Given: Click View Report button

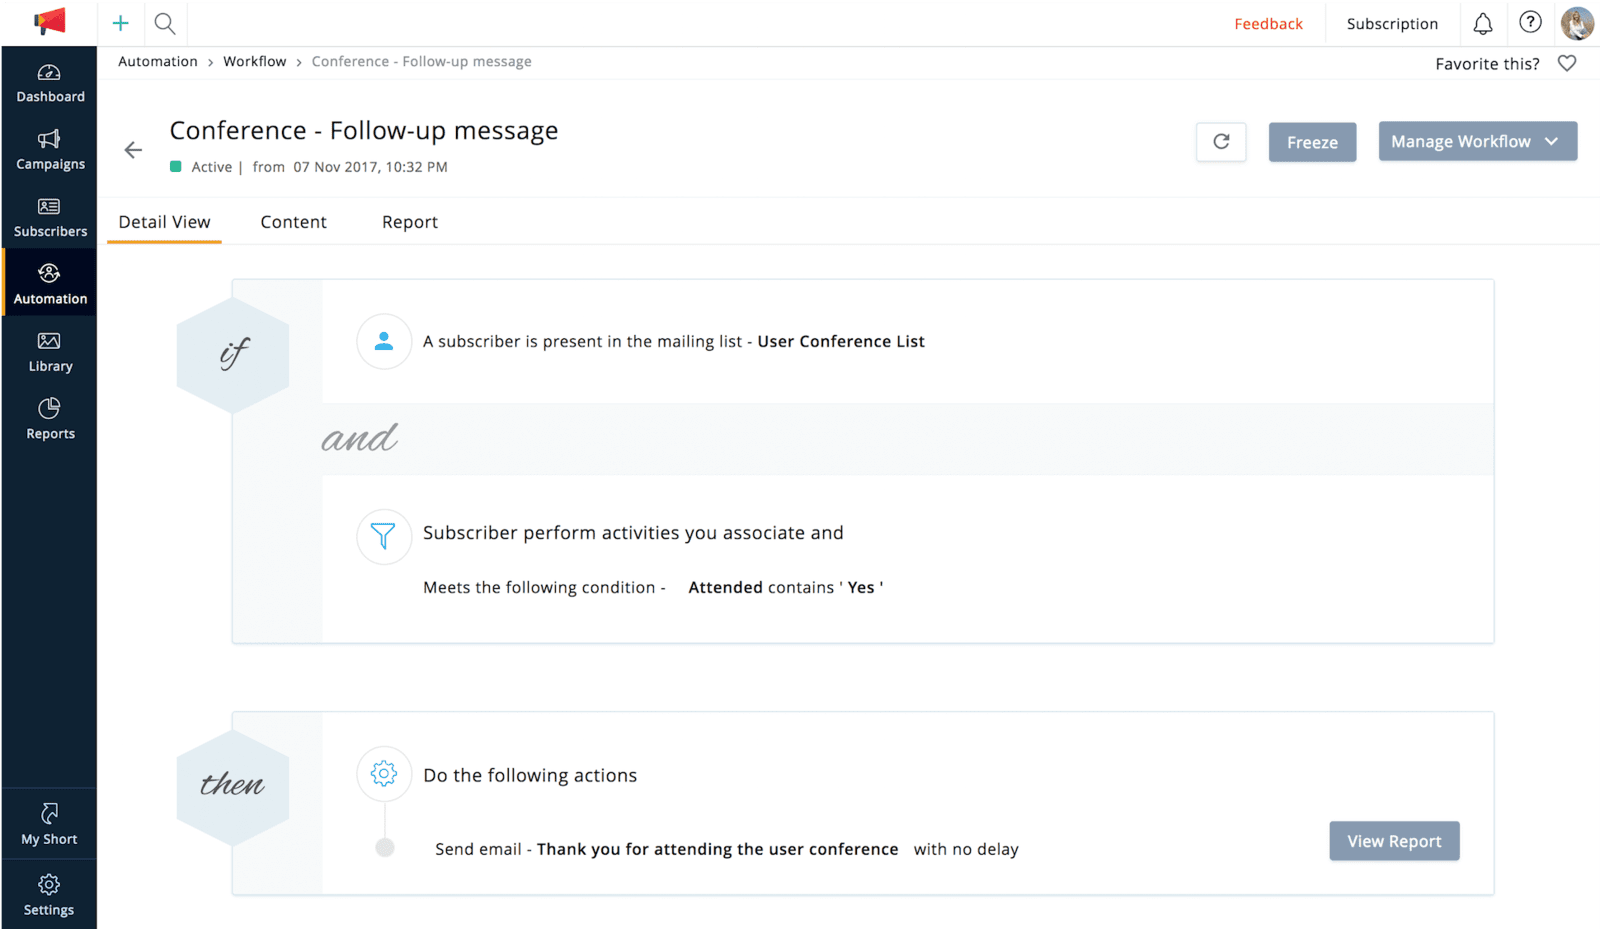Looking at the screenshot, I should pyautogui.click(x=1394, y=841).
